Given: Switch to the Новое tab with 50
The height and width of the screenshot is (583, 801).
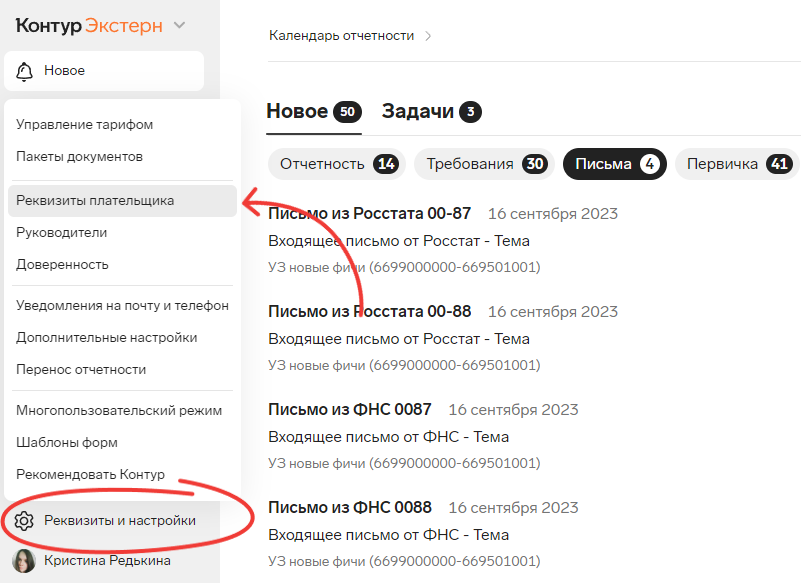Looking at the screenshot, I should pyautogui.click(x=314, y=111).
